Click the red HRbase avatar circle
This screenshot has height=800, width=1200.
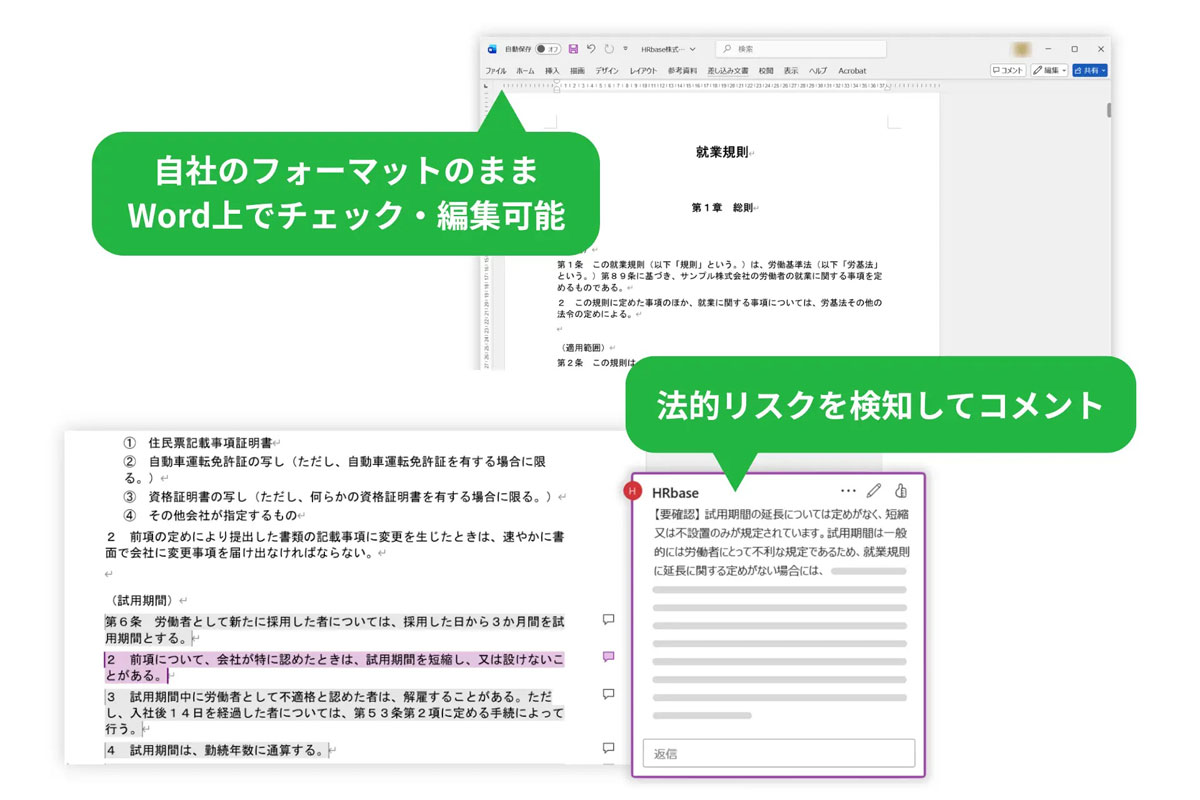click(x=632, y=491)
